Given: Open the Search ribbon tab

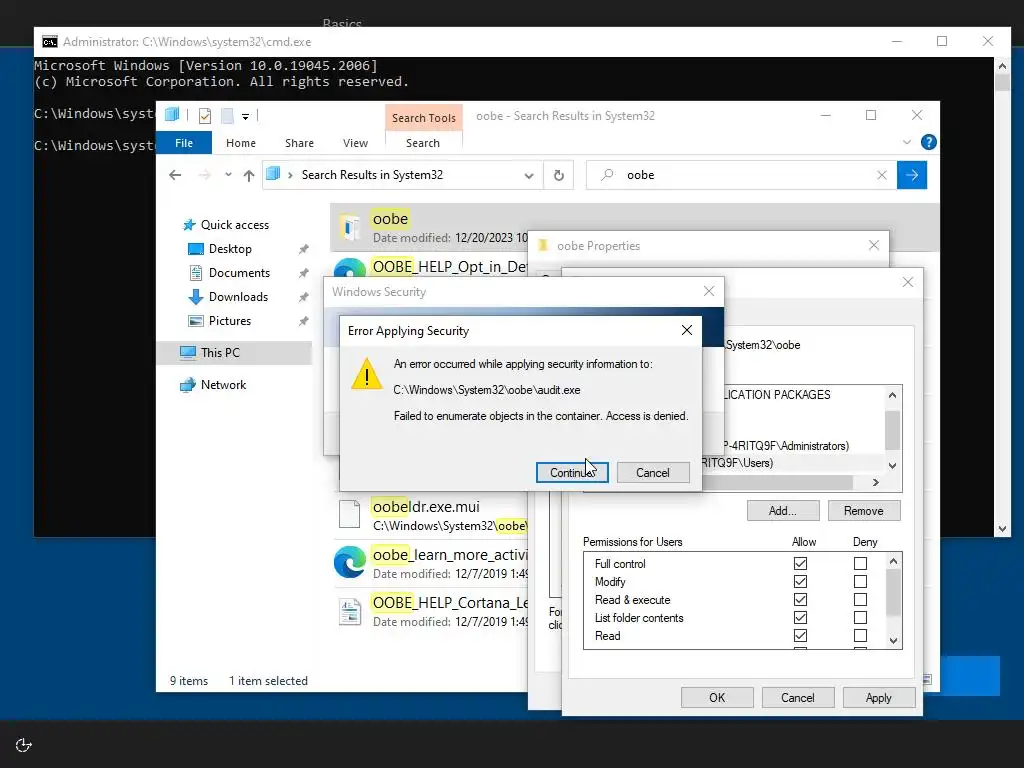Looking at the screenshot, I should pyautogui.click(x=423, y=142).
